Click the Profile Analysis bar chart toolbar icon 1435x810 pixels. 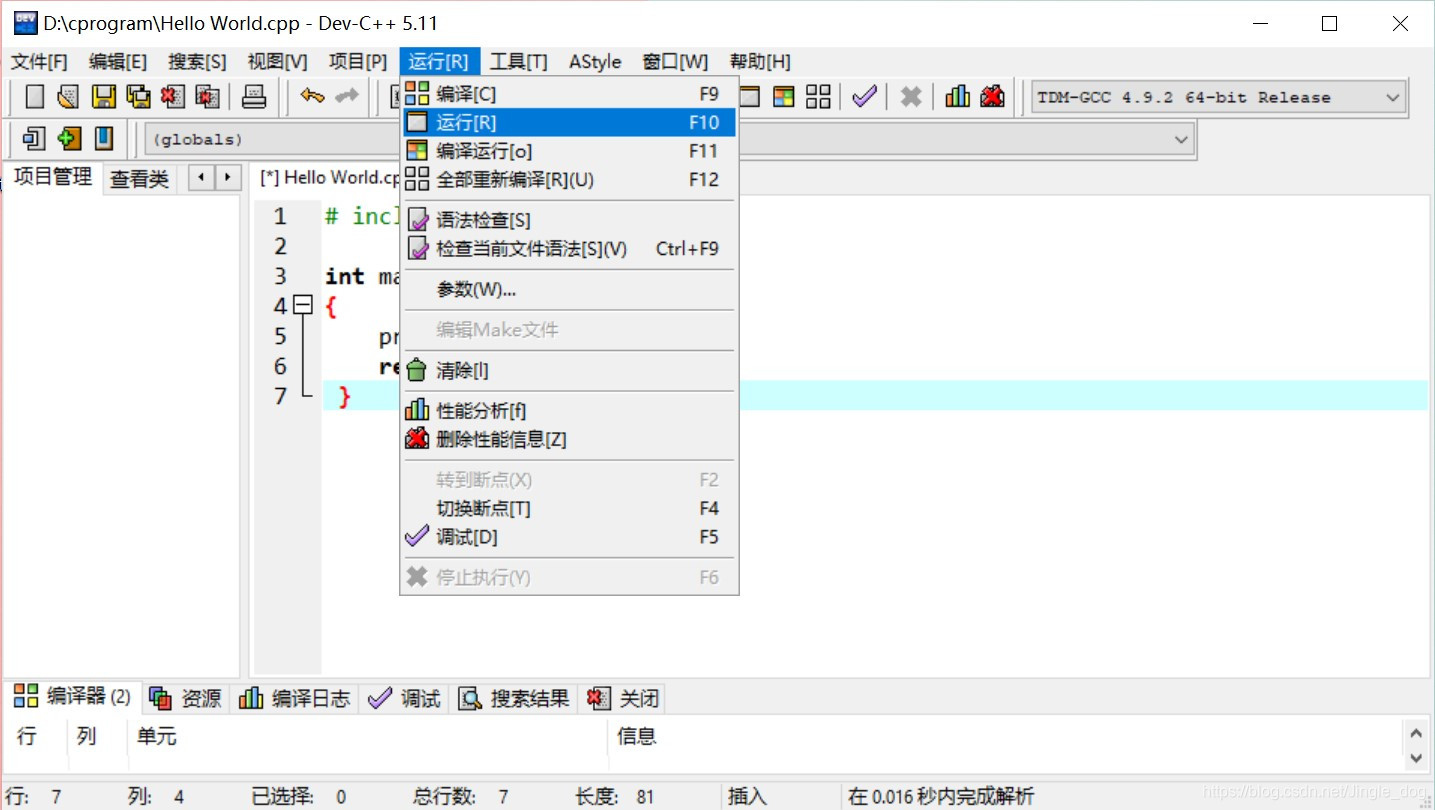point(958,97)
